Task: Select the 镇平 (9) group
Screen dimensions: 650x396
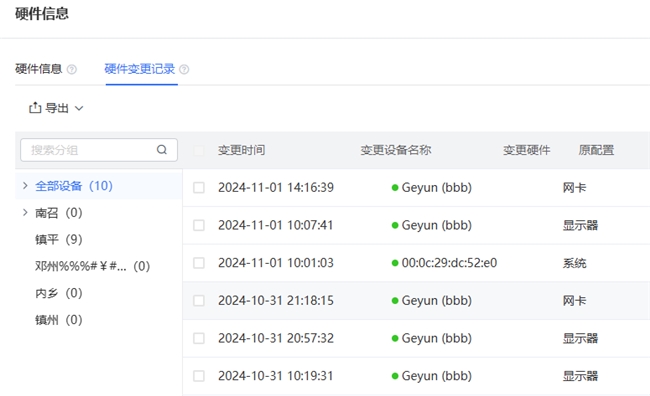Action: click(59, 239)
